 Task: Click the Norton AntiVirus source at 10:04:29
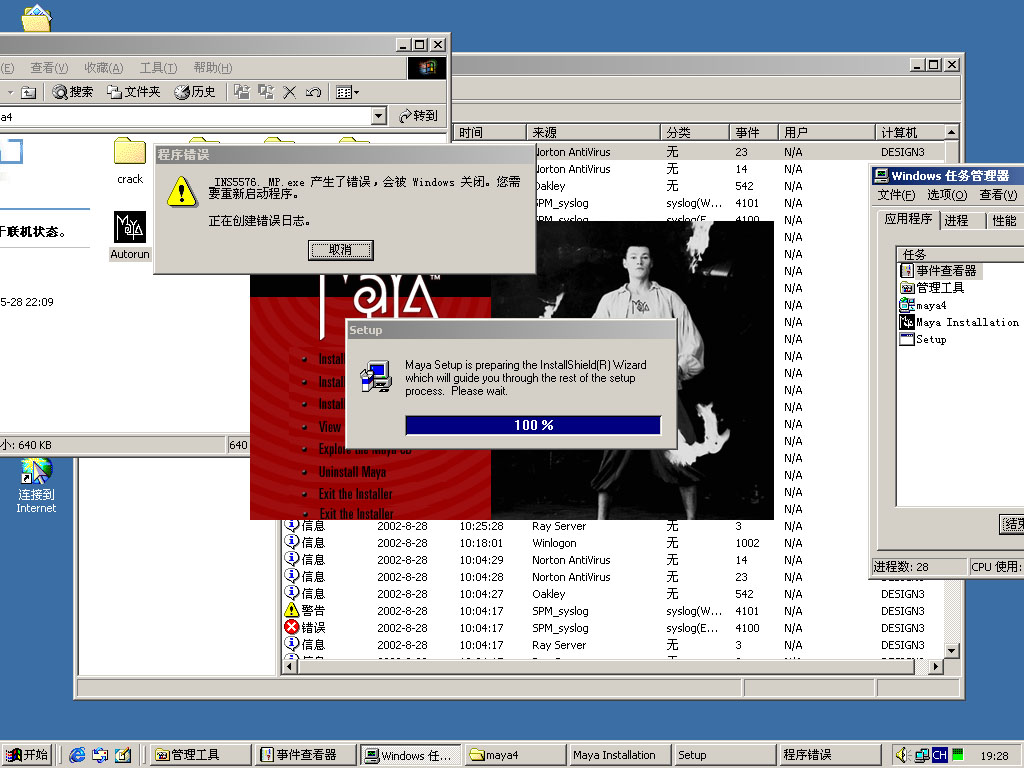pyautogui.click(x=571, y=560)
